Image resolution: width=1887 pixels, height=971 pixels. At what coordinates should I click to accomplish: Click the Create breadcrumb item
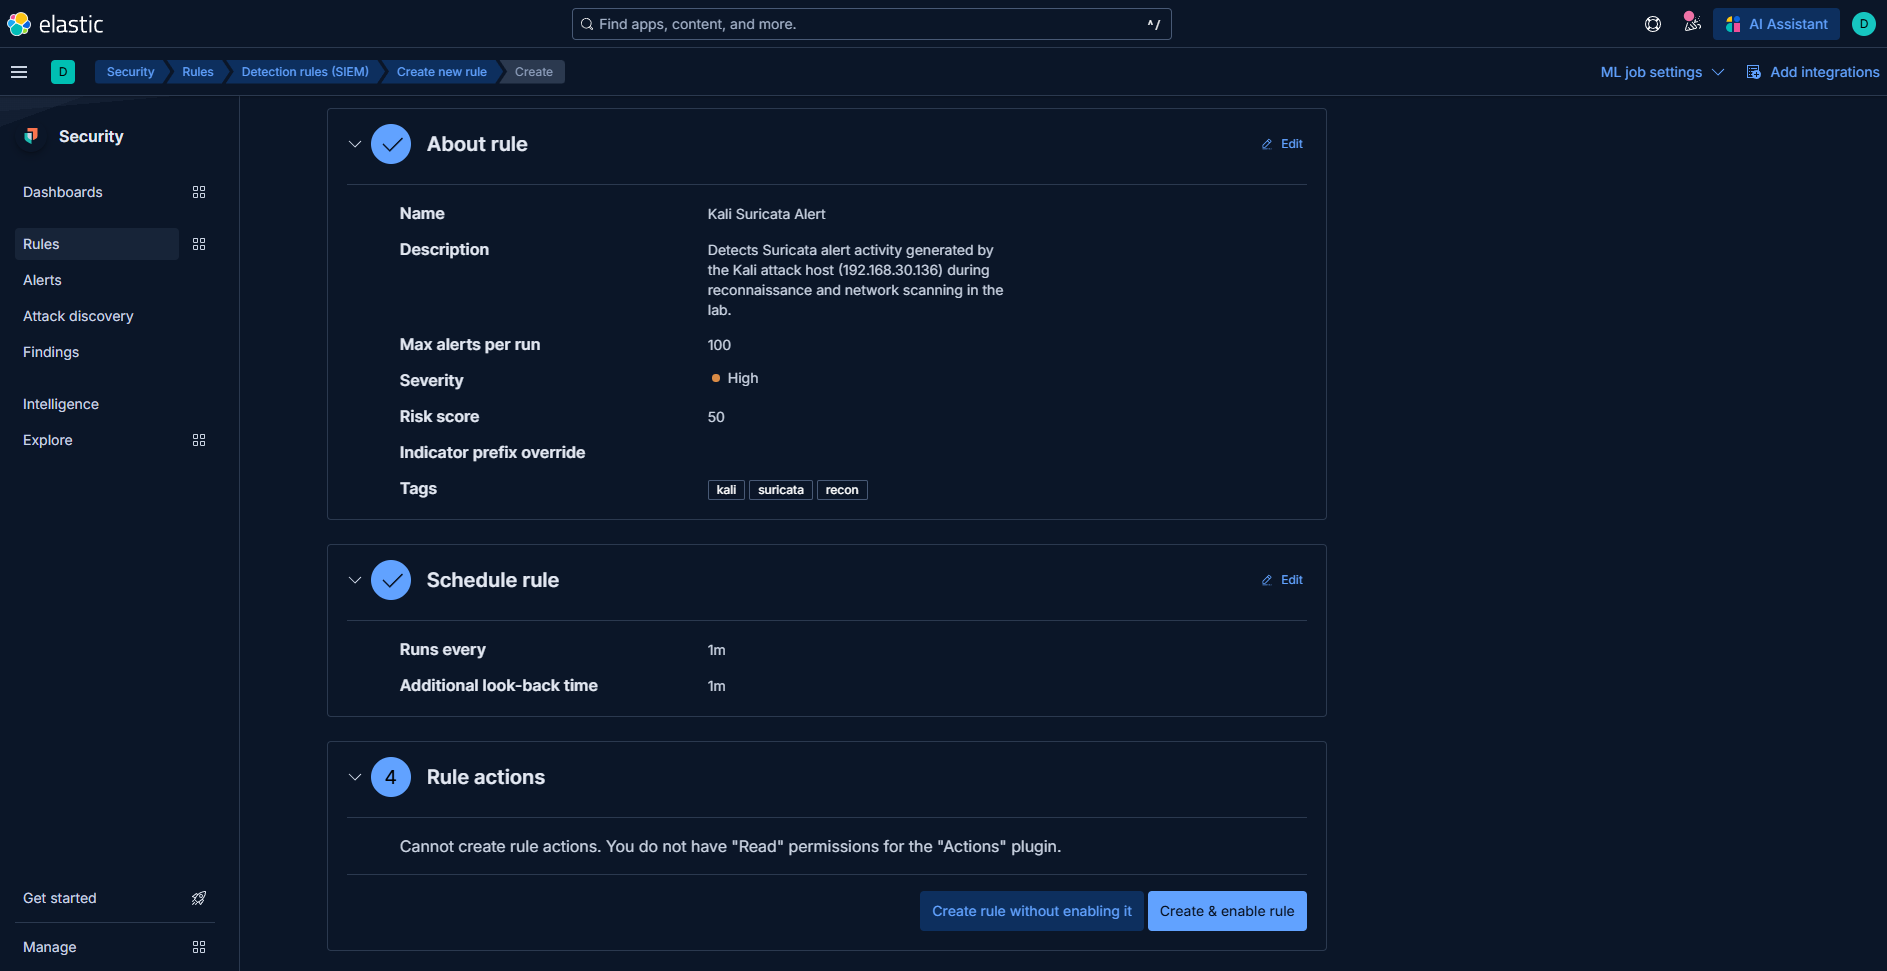pos(534,72)
